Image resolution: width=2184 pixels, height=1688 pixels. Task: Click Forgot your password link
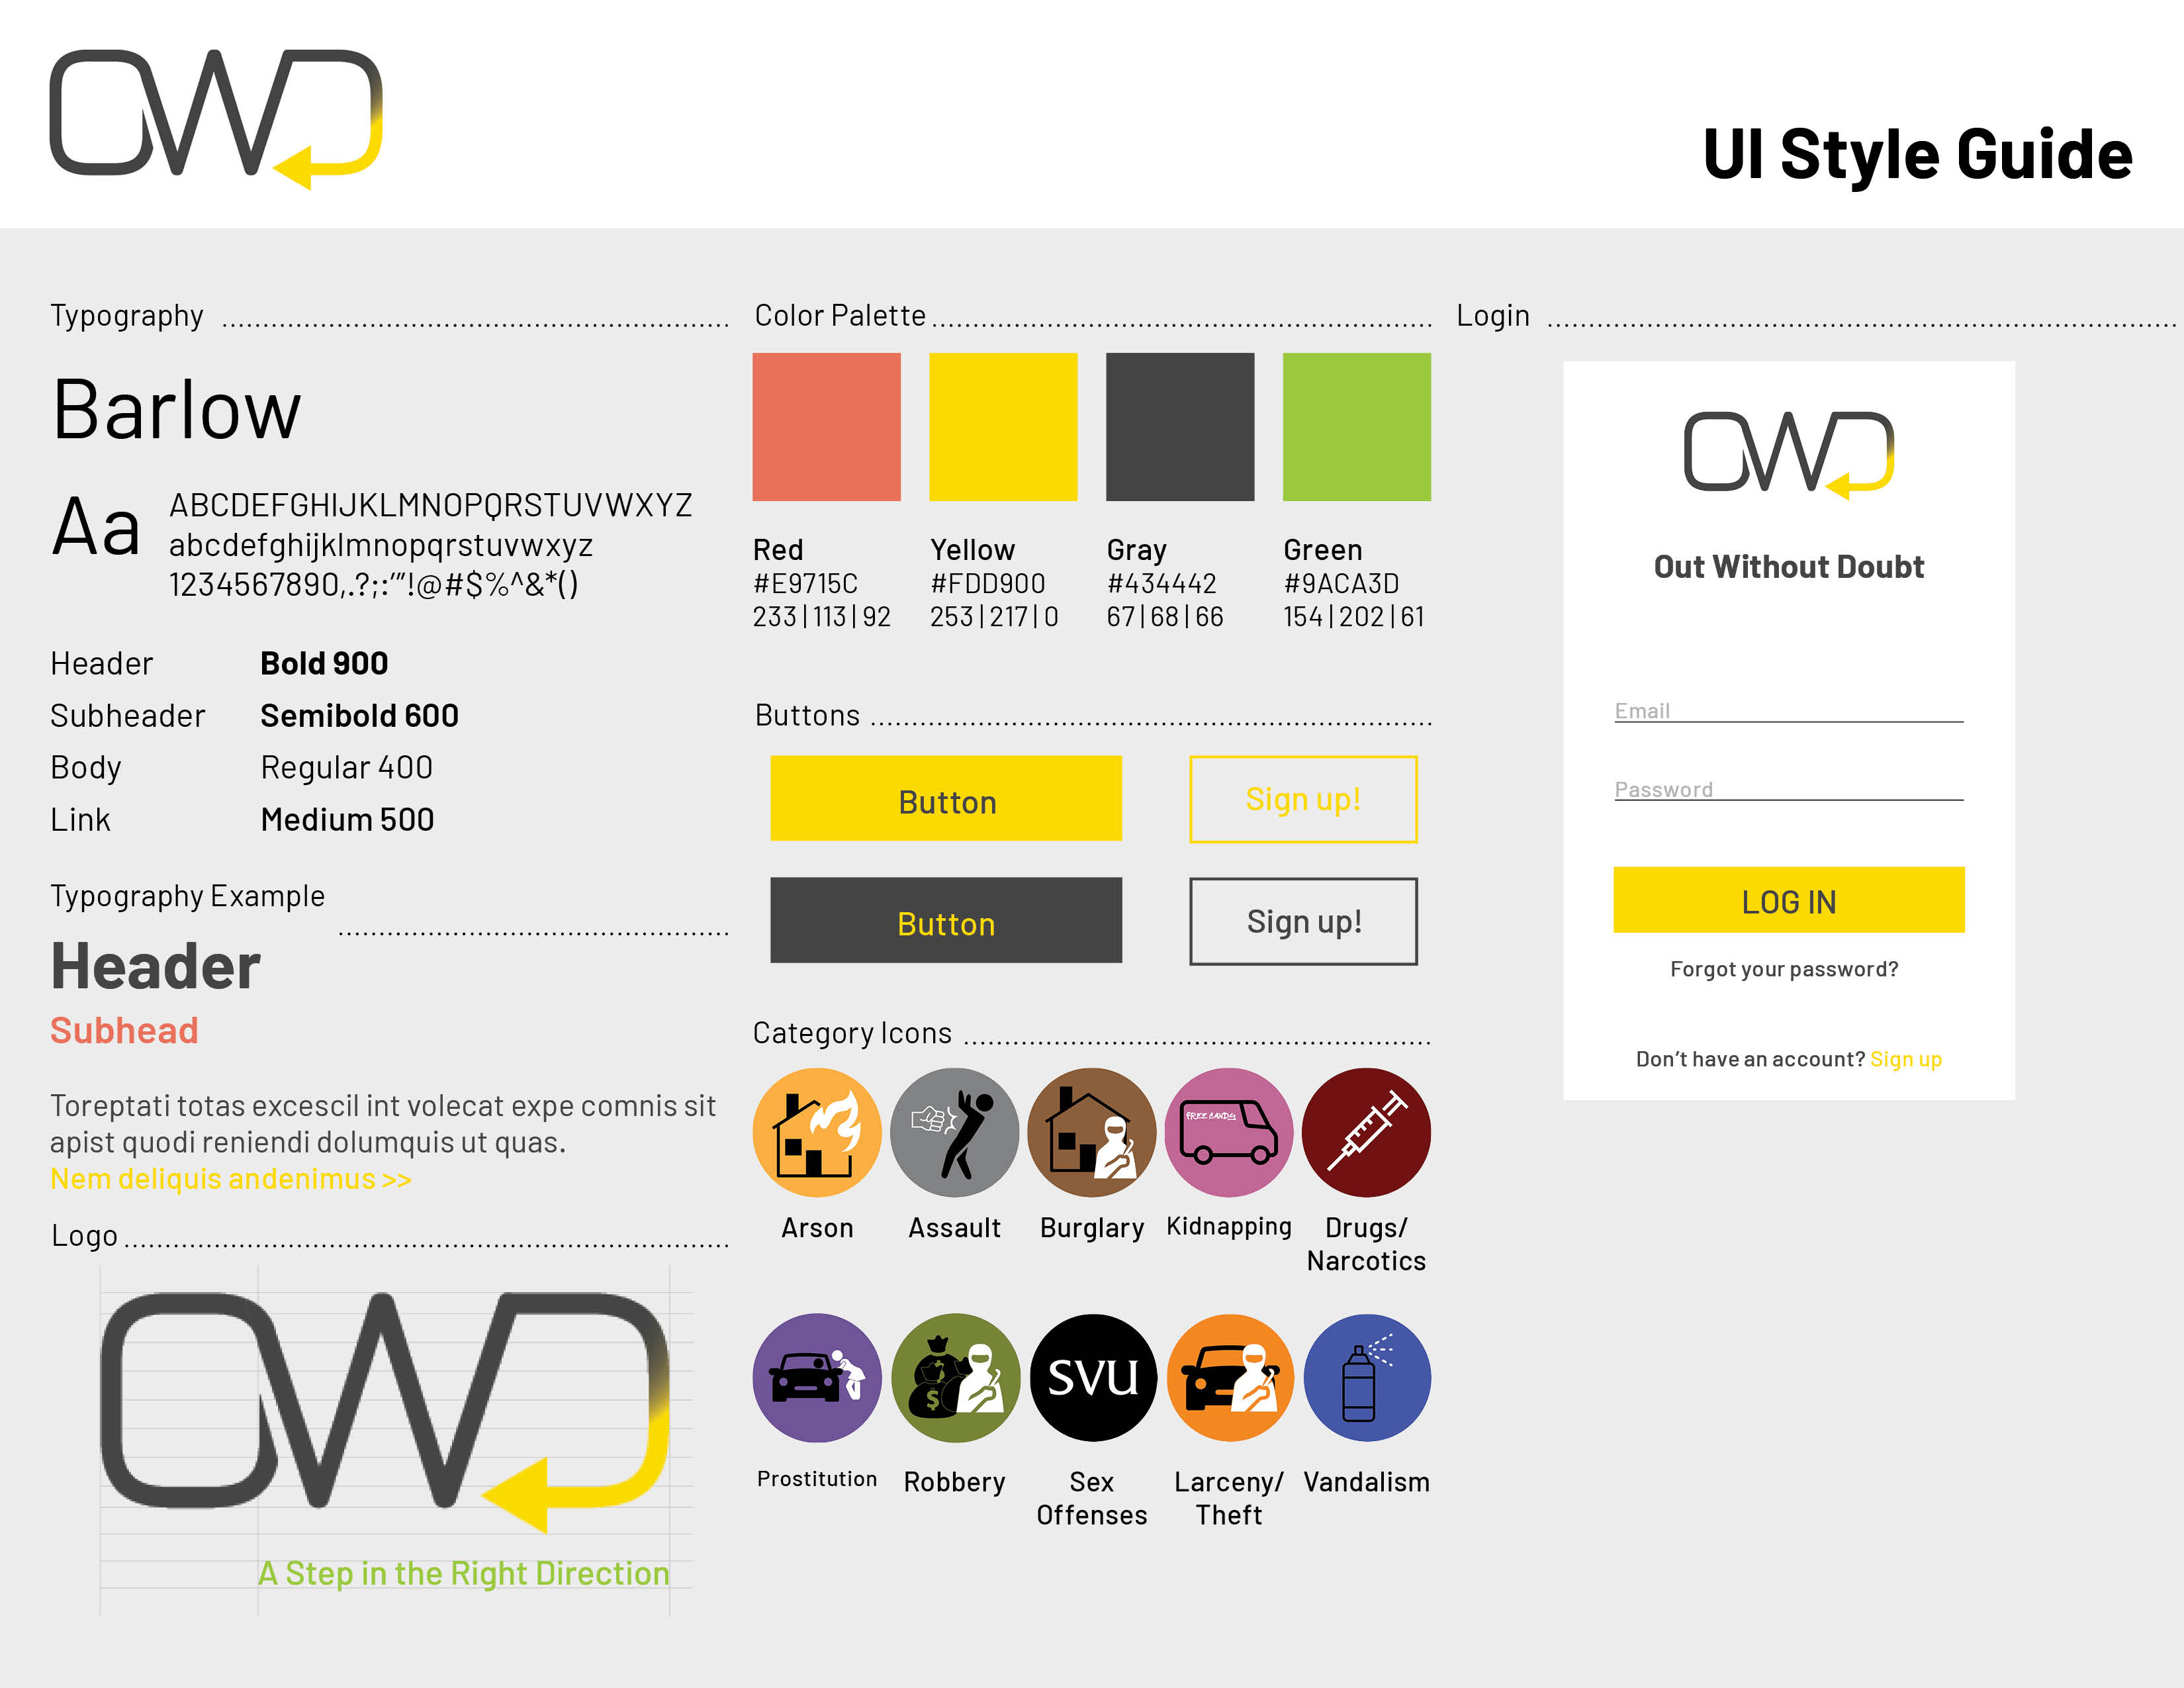click(x=1787, y=968)
